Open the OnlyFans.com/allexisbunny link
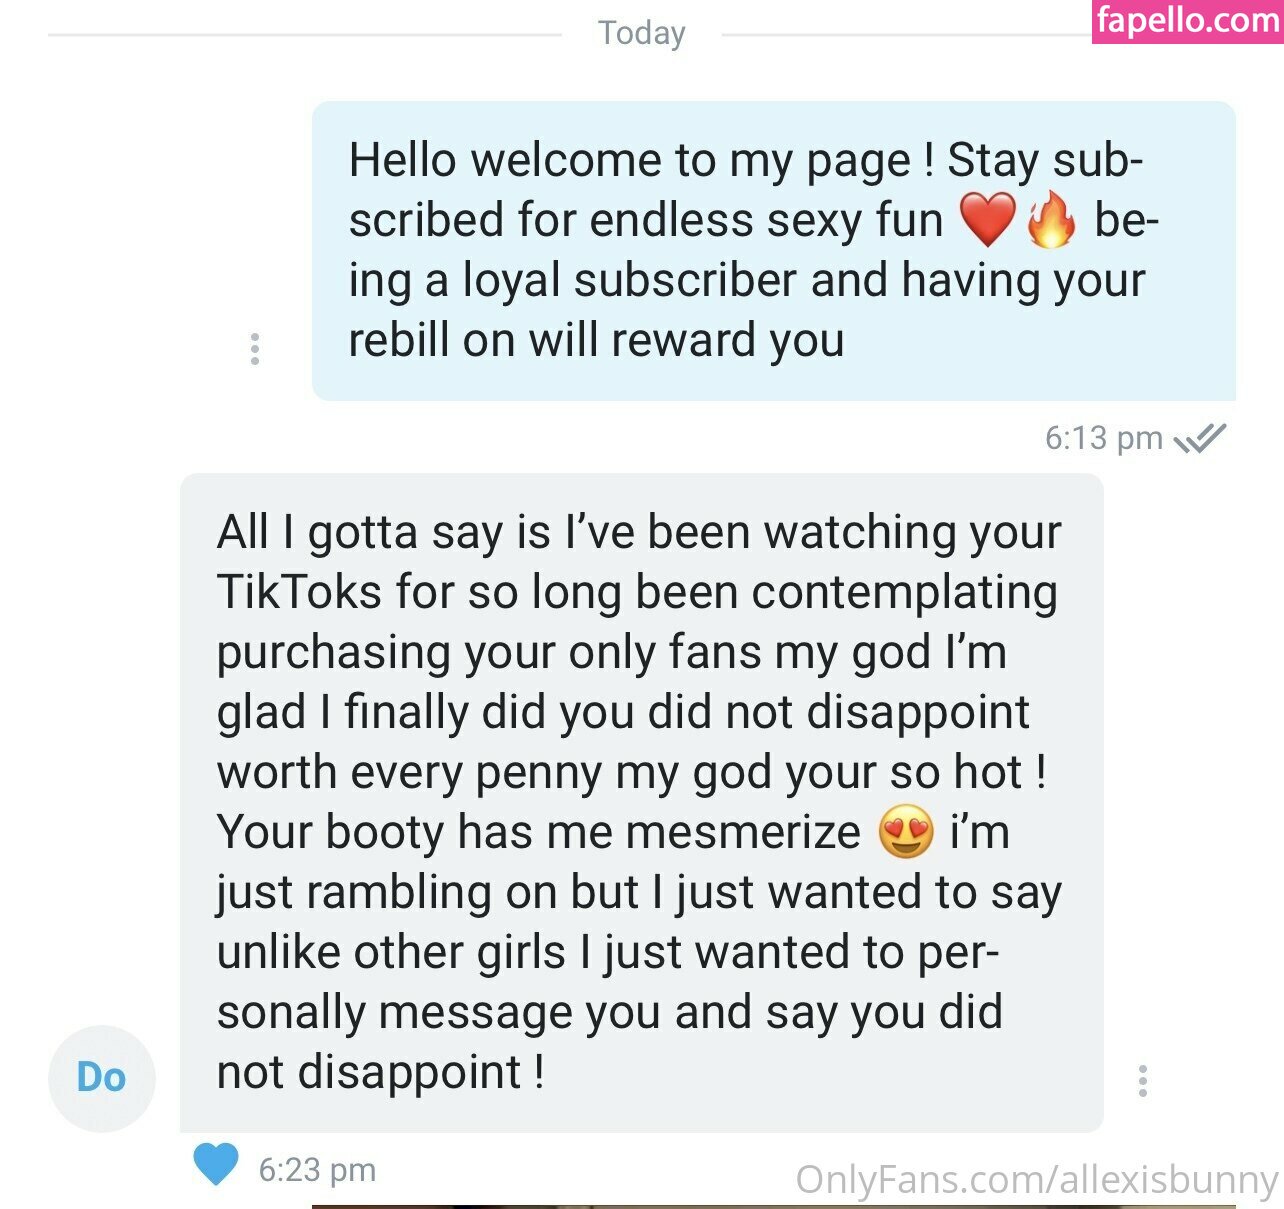The height and width of the screenshot is (1209, 1284). click(x=1037, y=1180)
